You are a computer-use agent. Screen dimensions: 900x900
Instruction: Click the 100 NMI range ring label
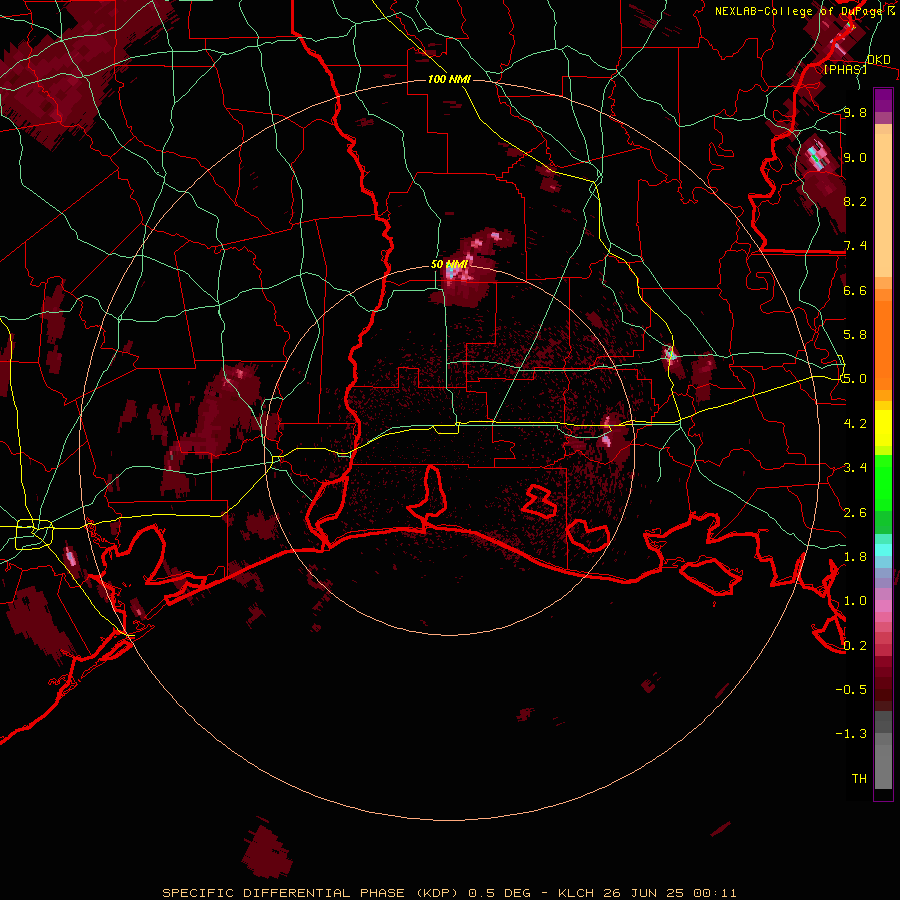click(x=449, y=79)
